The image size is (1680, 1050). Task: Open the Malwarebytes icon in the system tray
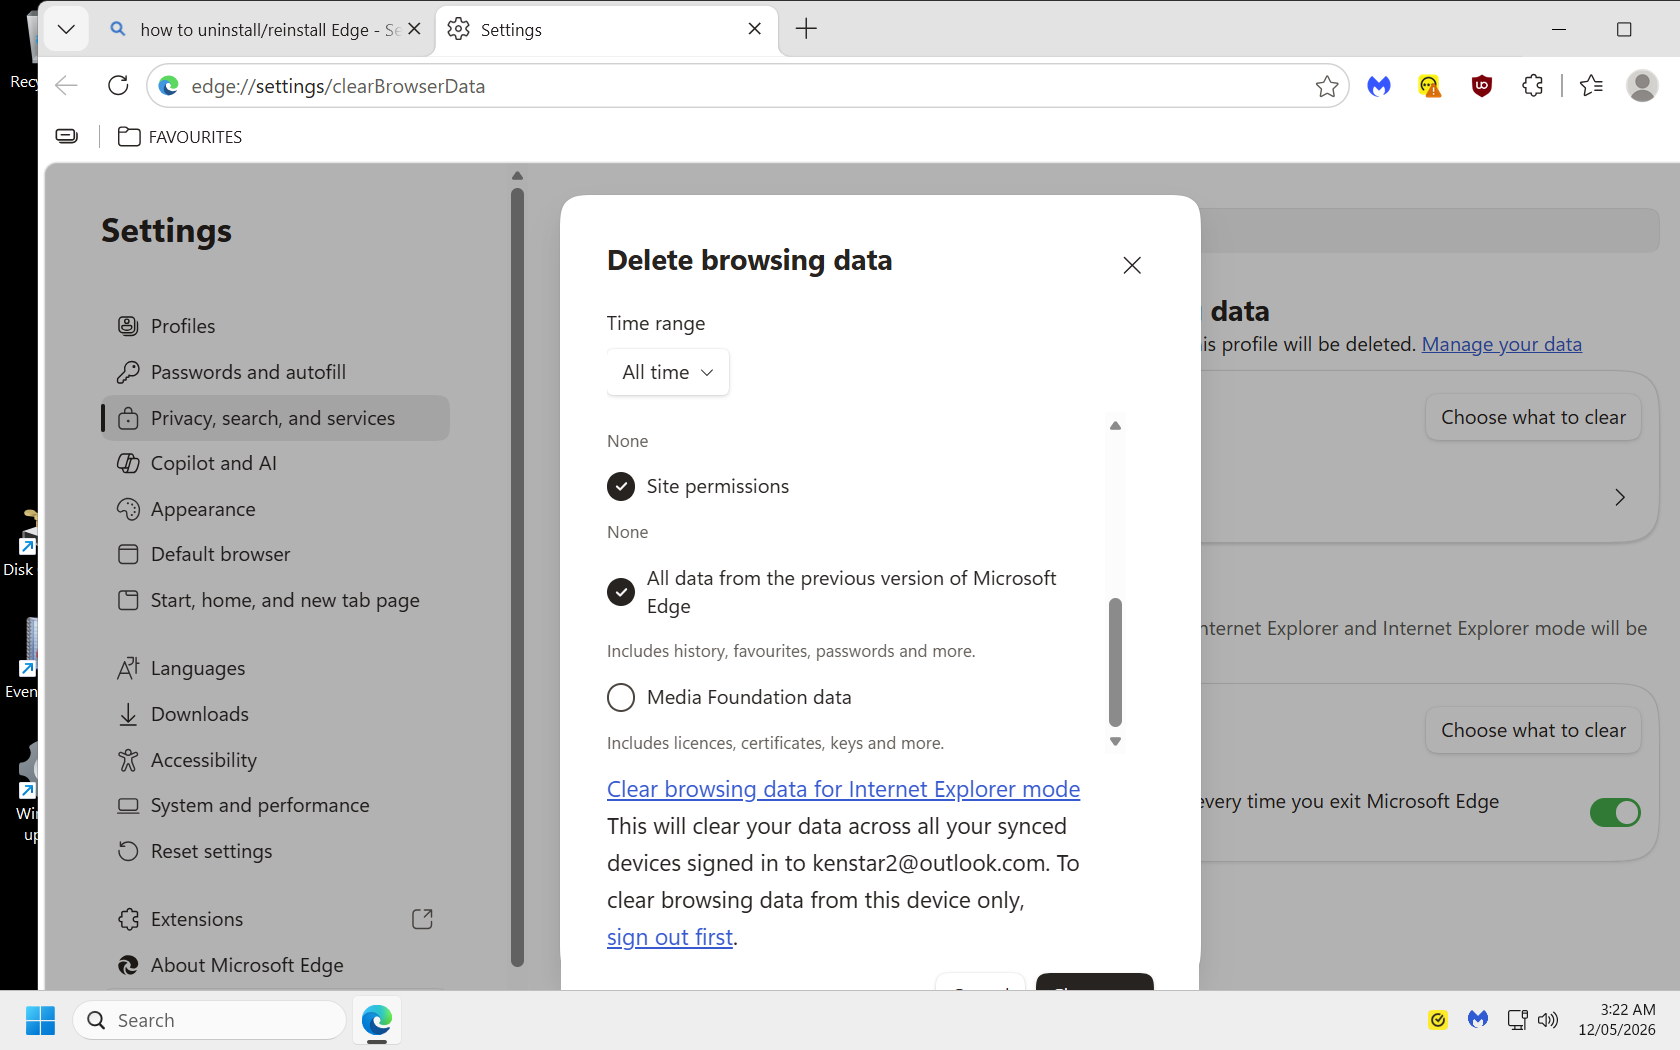[1478, 1020]
